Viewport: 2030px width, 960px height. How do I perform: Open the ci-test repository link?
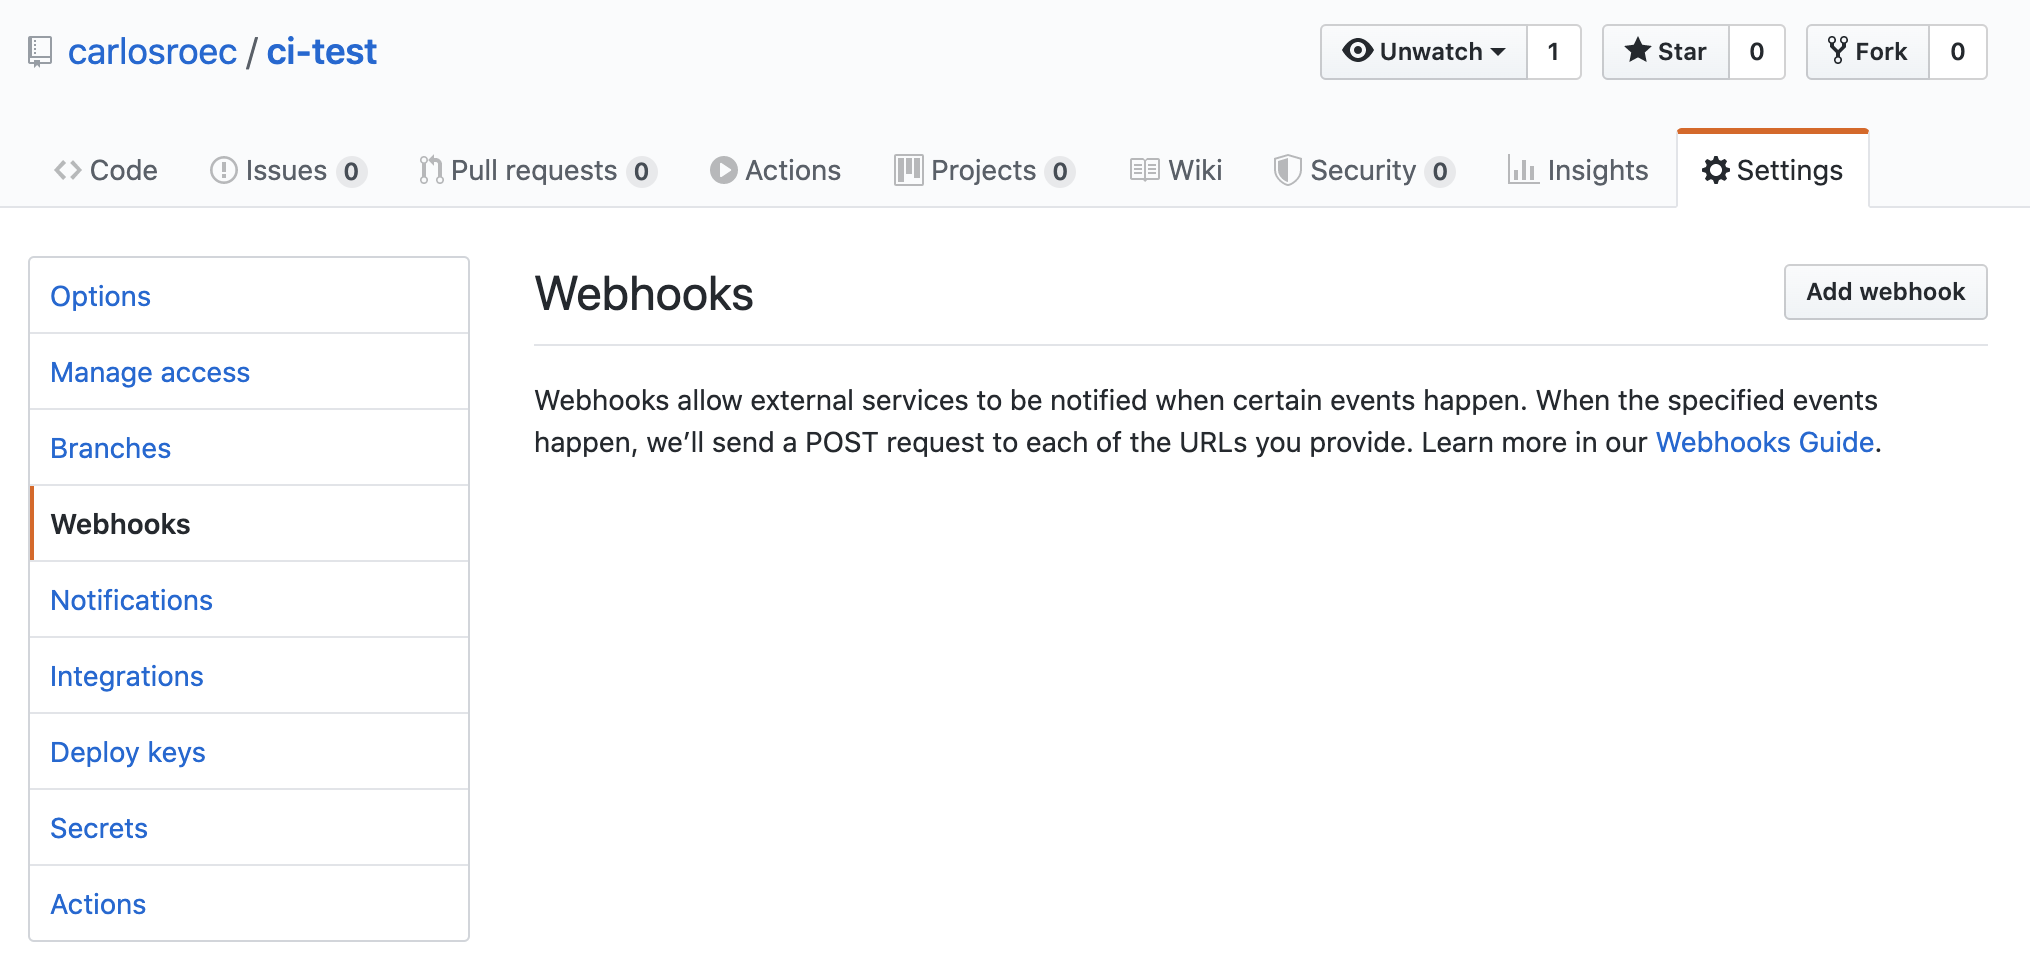[x=322, y=52]
